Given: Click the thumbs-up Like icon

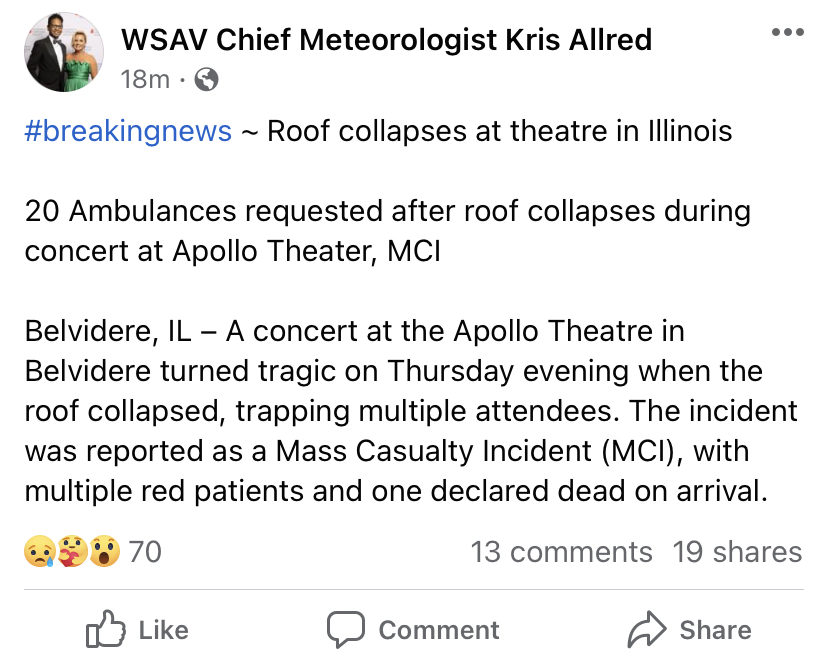Looking at the screenshot, I should click(x=106, y=629).
